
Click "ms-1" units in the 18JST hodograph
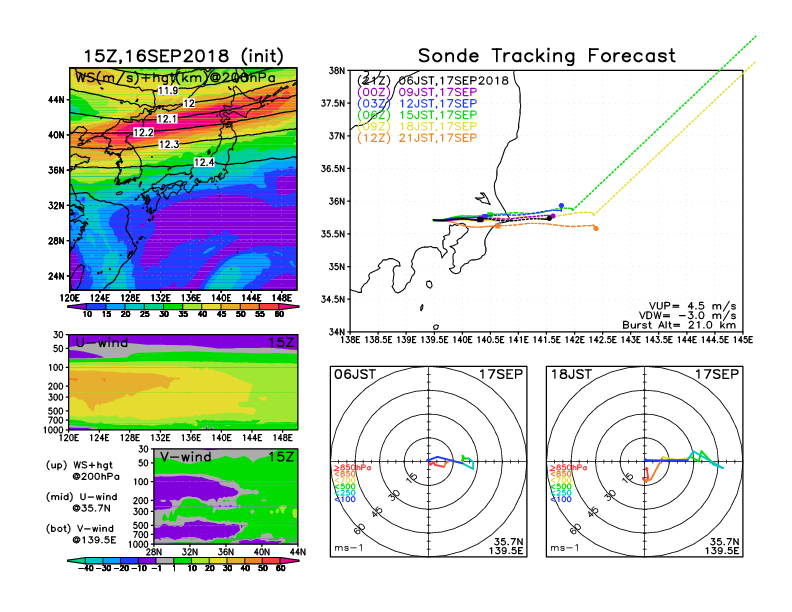(x=565, y=548)
